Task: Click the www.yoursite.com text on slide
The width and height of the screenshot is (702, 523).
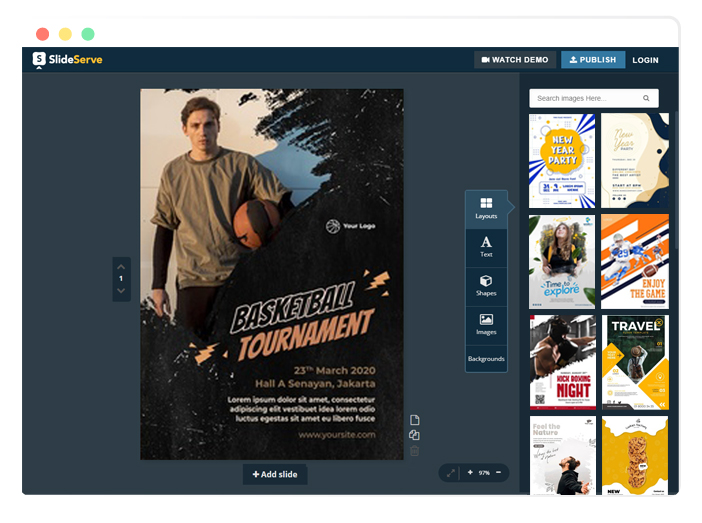Action: pos(337,435)
